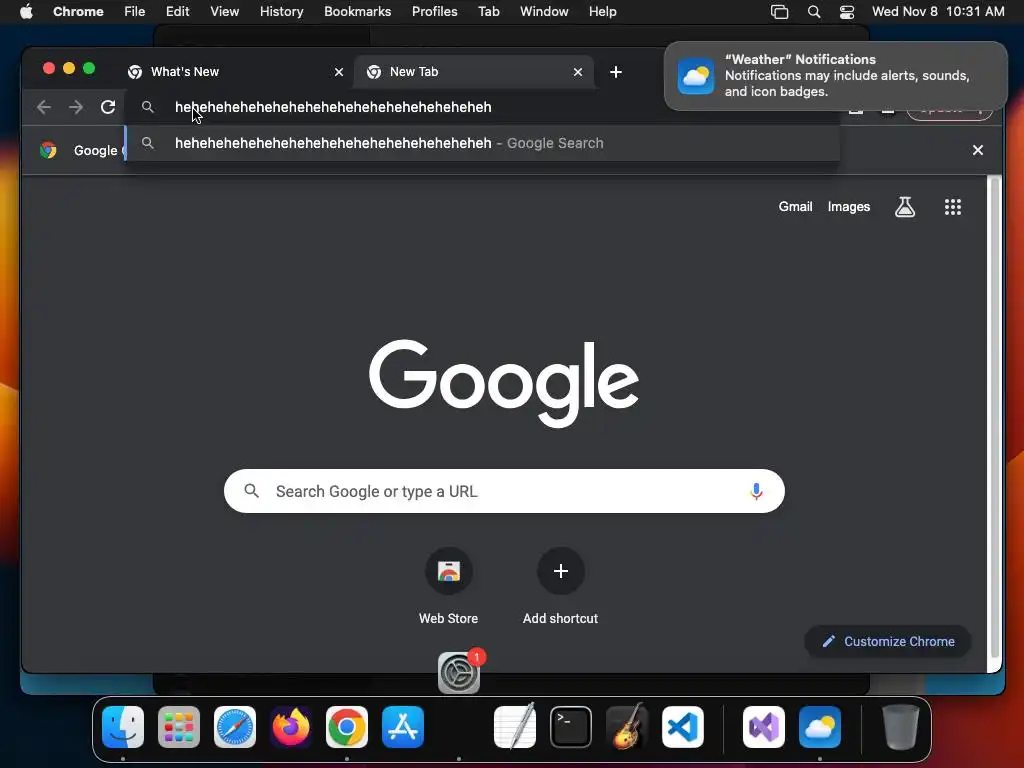Open Visual Studio purple icon in Dock
Screen dimensions: 1024x768
764,727
